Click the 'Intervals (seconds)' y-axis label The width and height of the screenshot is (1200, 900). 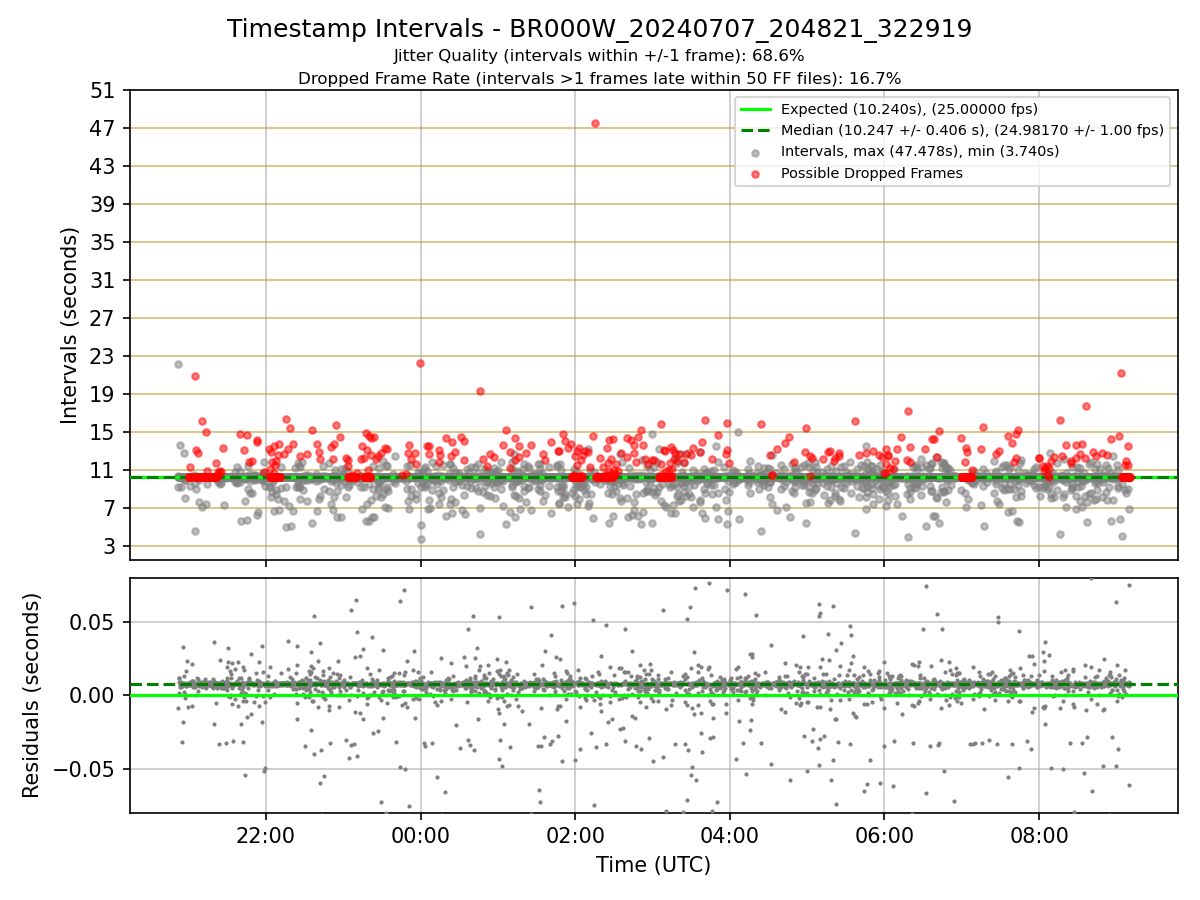pyautogui.click(x=70, y=325)
